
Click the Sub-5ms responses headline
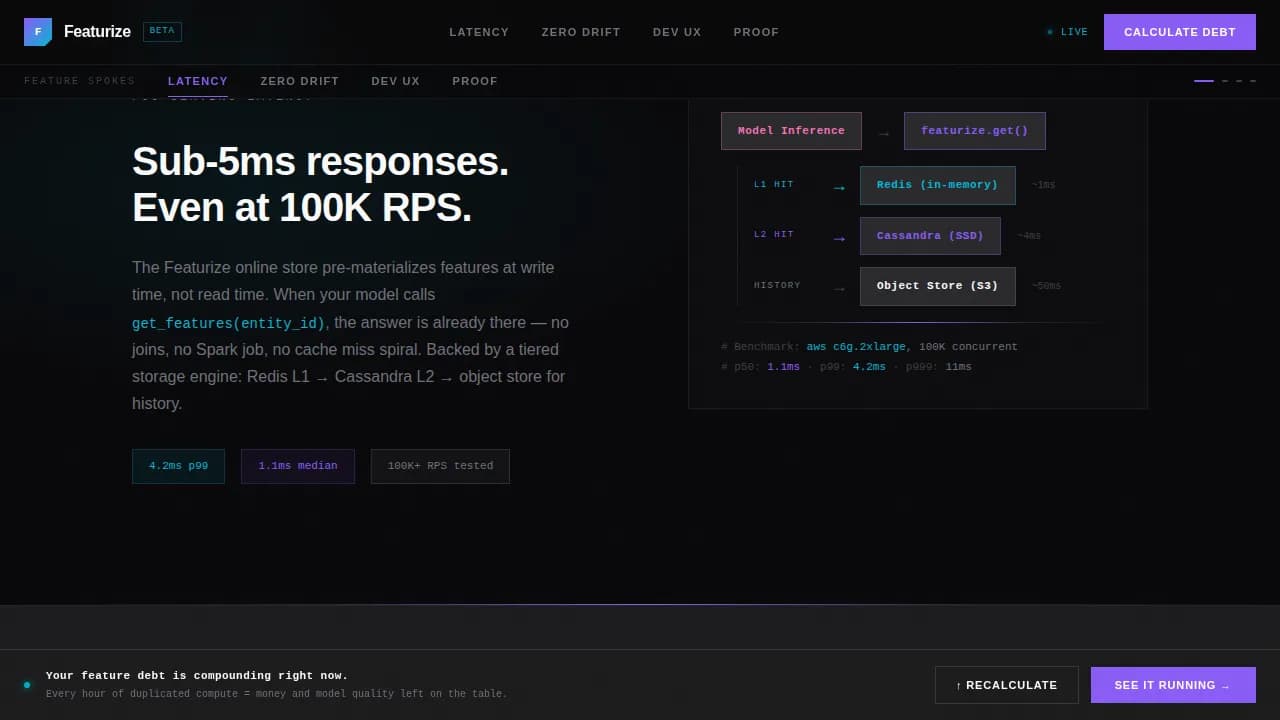(320, 184)
